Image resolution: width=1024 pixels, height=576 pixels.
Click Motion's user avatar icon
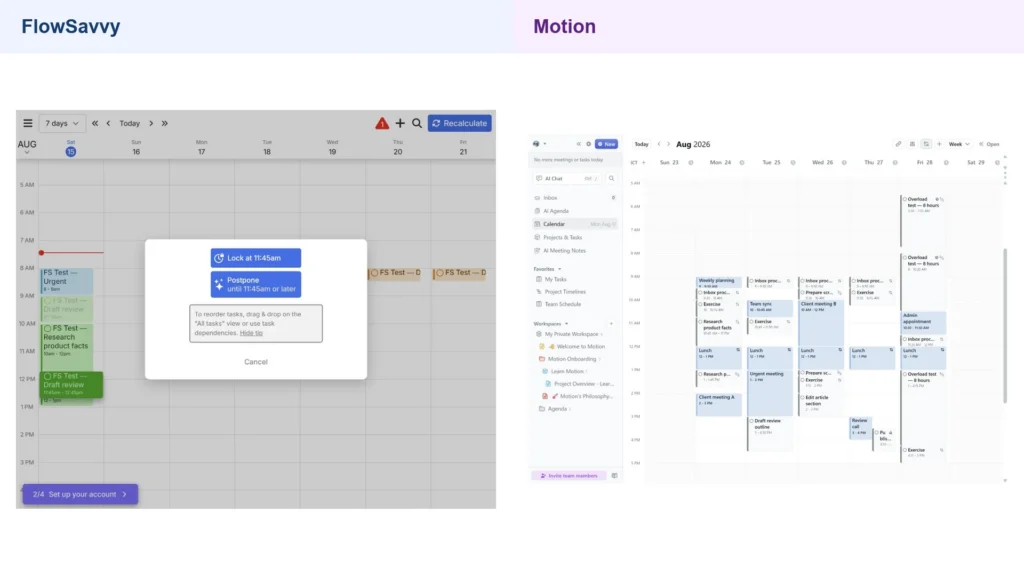coord(536,144)
